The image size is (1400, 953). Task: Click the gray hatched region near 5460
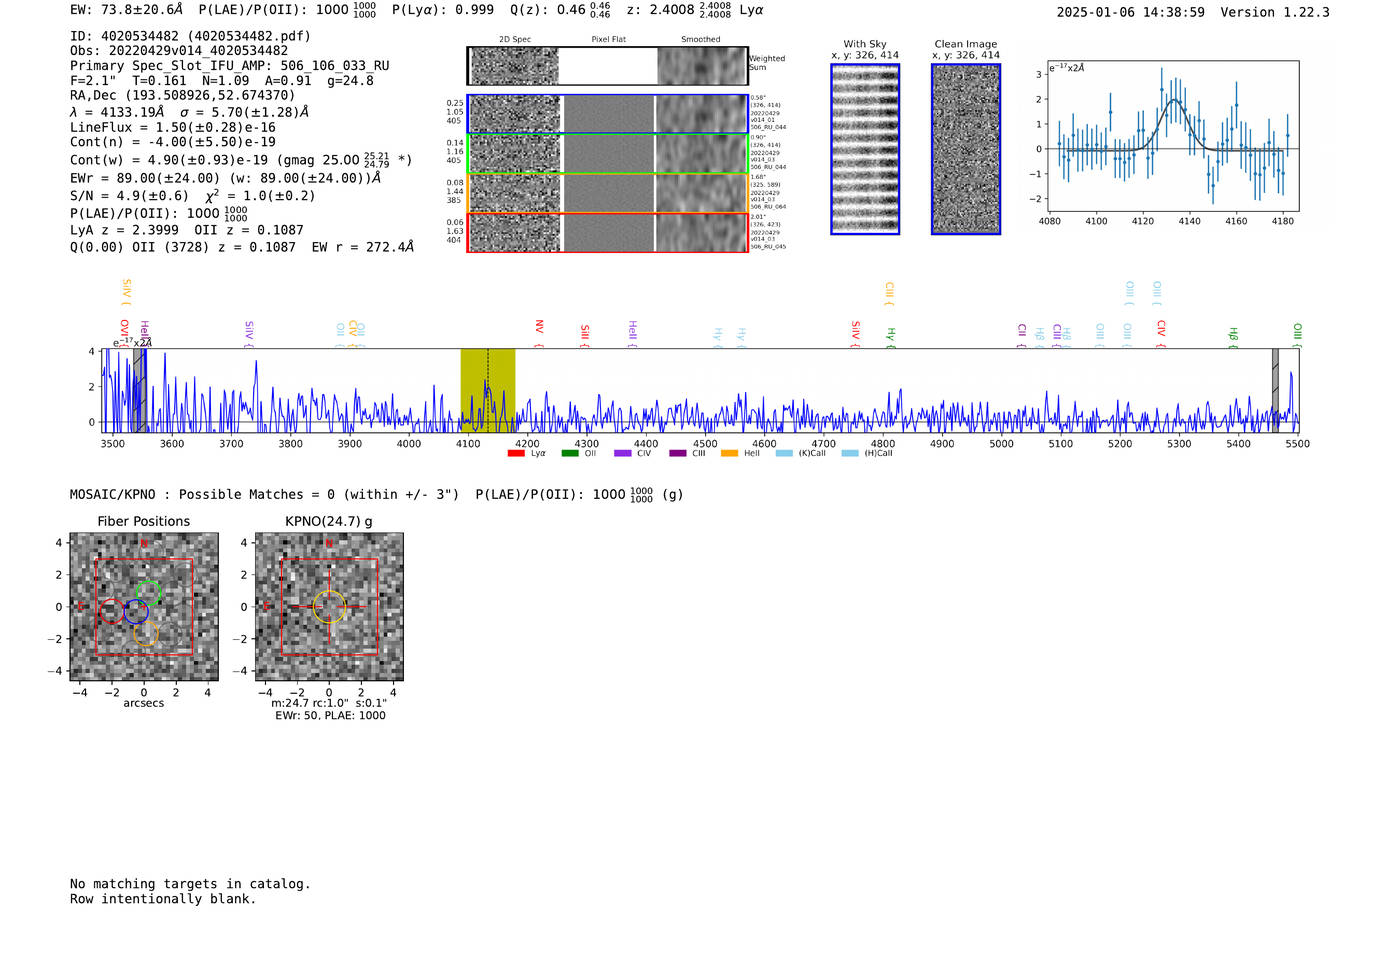click(x=1275, y=390)
